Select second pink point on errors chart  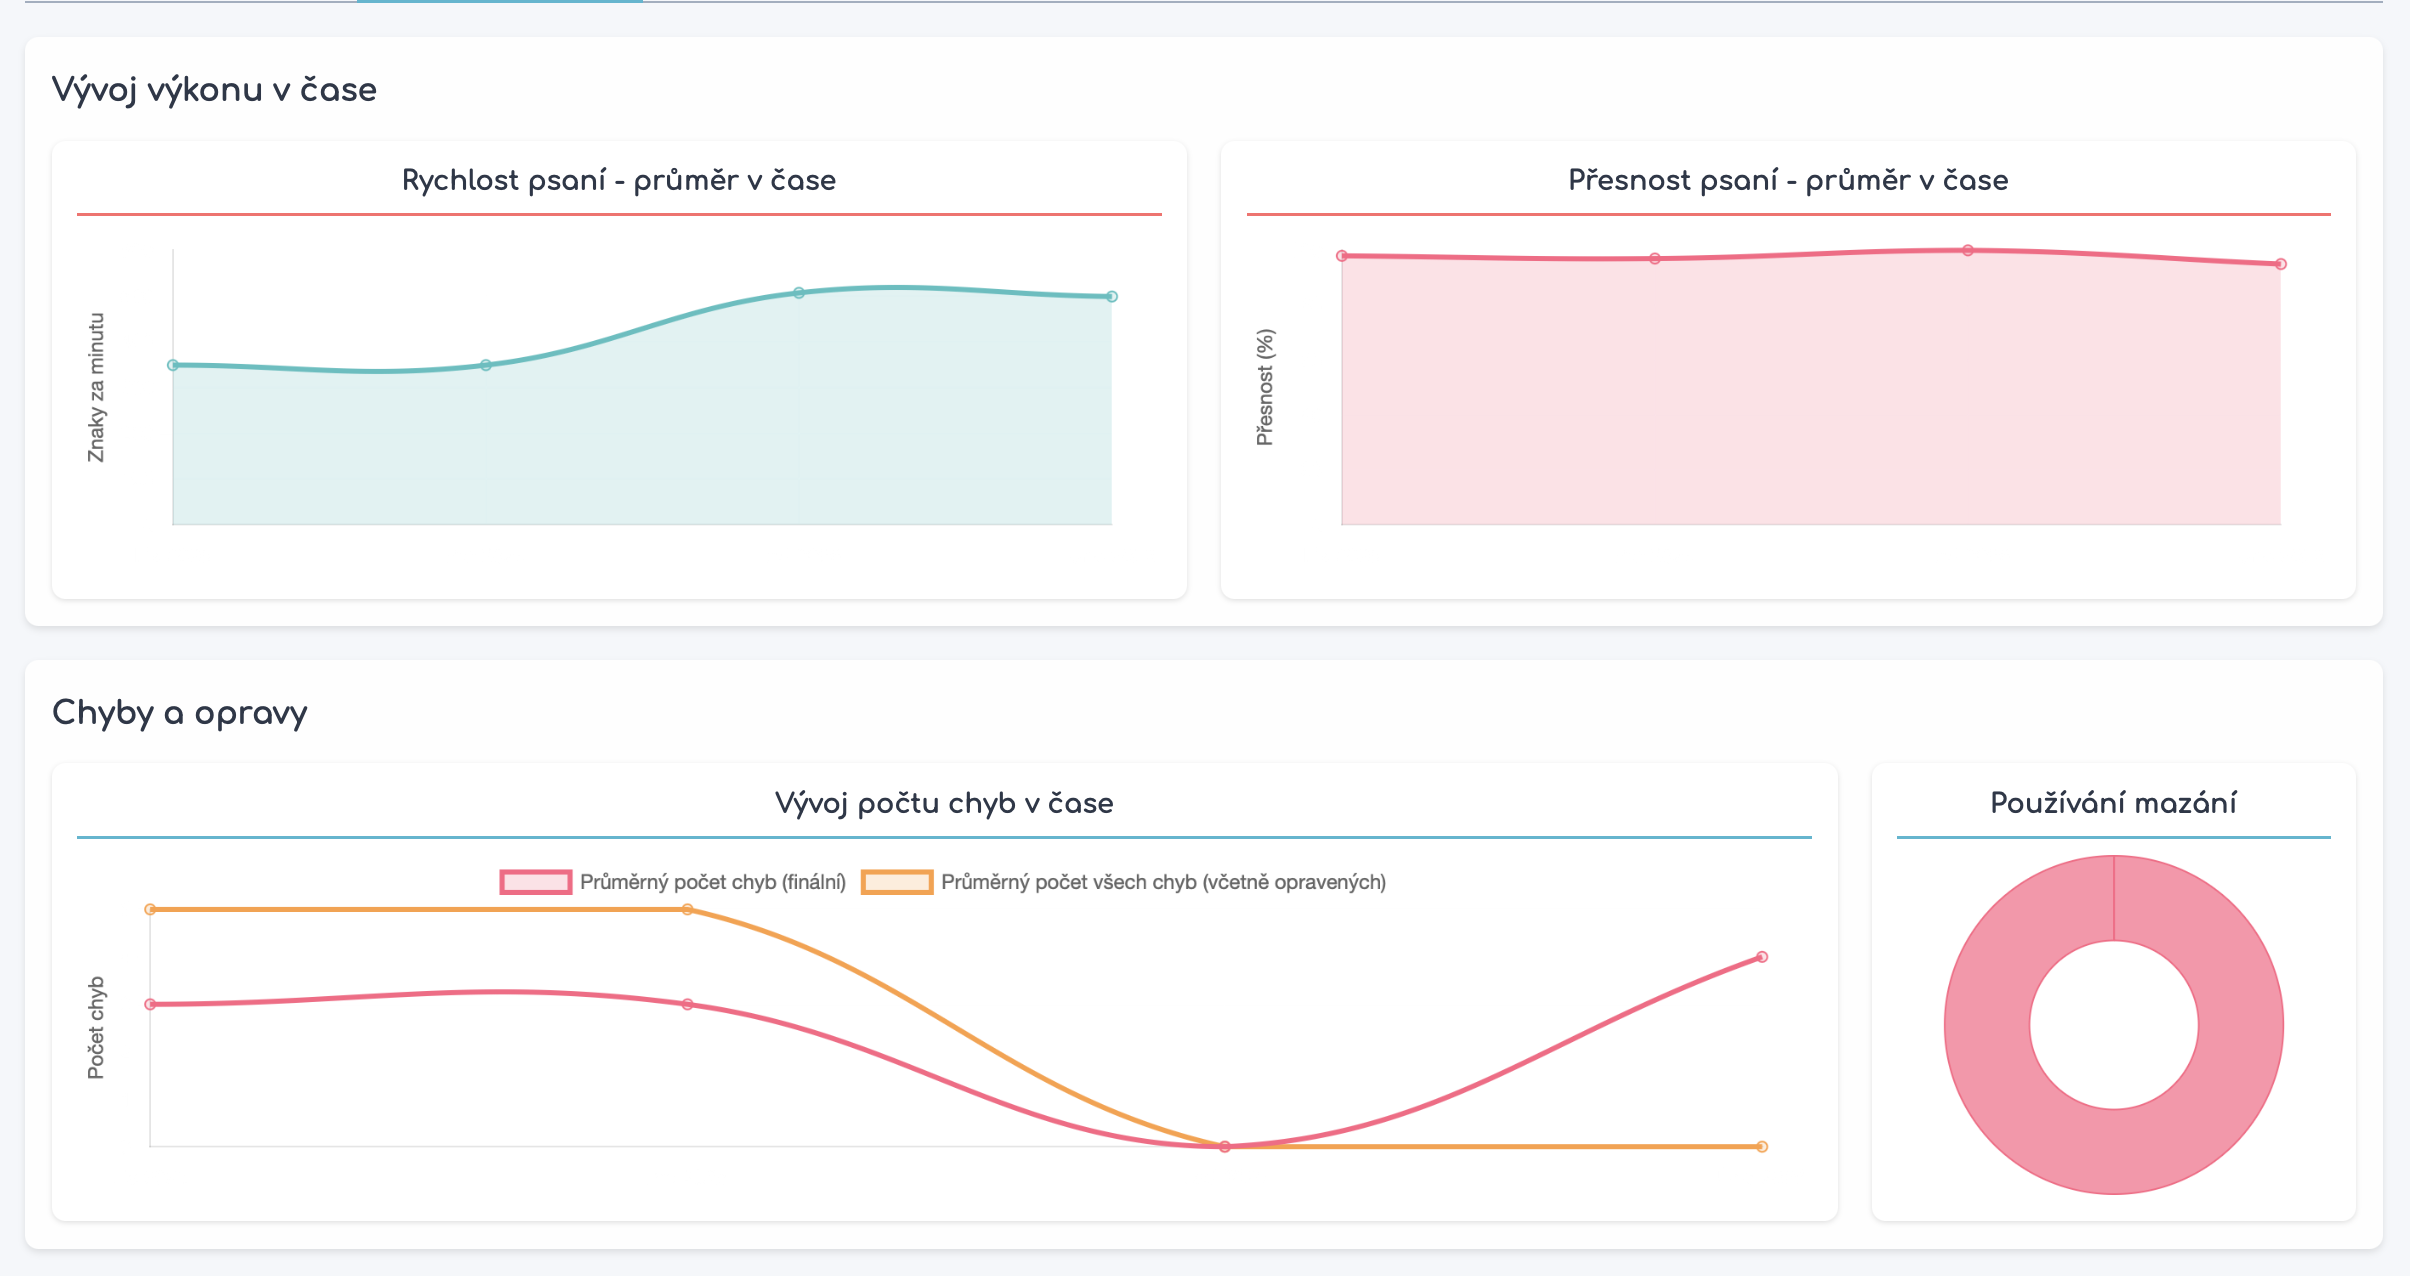pos(687,1004)
